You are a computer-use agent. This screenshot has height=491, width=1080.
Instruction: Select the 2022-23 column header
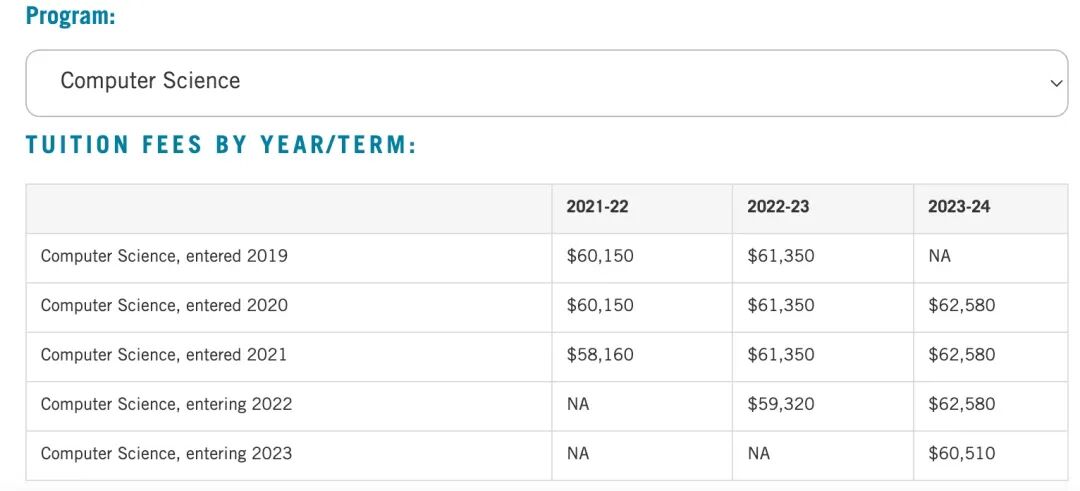(778, 207)
